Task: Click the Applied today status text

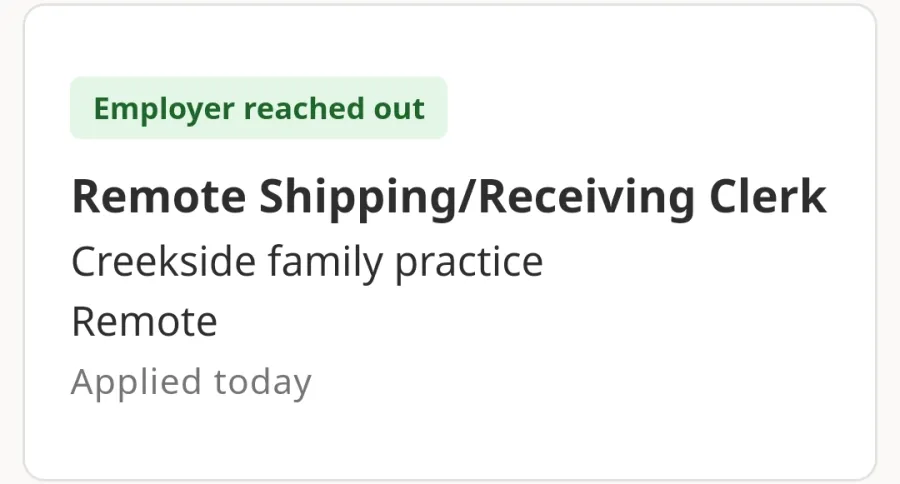Action: coord(191,383)
